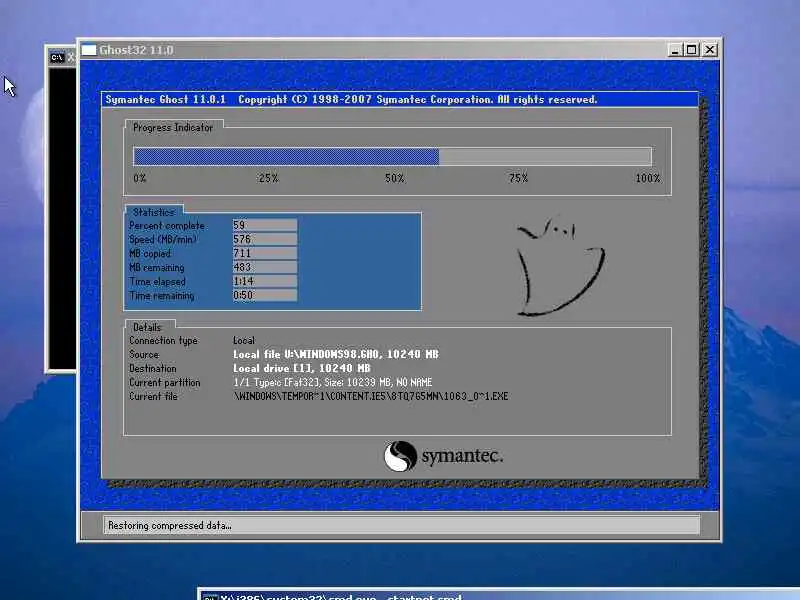The image size is (800, 600).
Task: Click the Speed (MB/min) label
Action: [x=162, y=239]
